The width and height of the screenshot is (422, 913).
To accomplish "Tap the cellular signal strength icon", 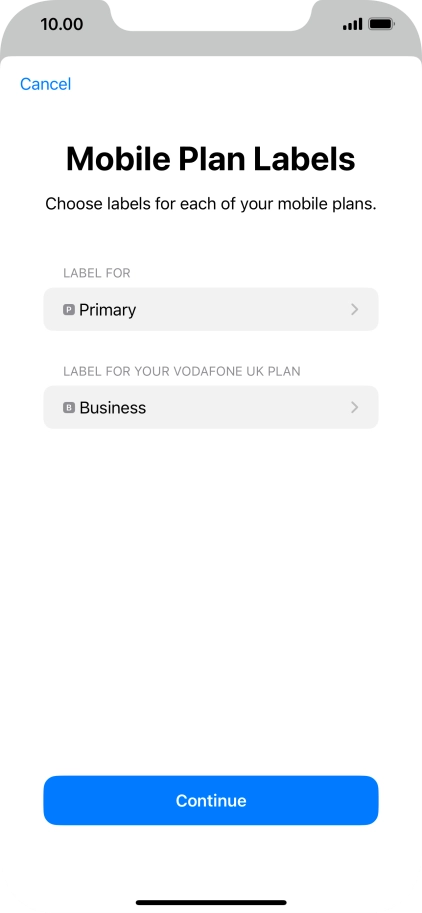I will (352, 24).
